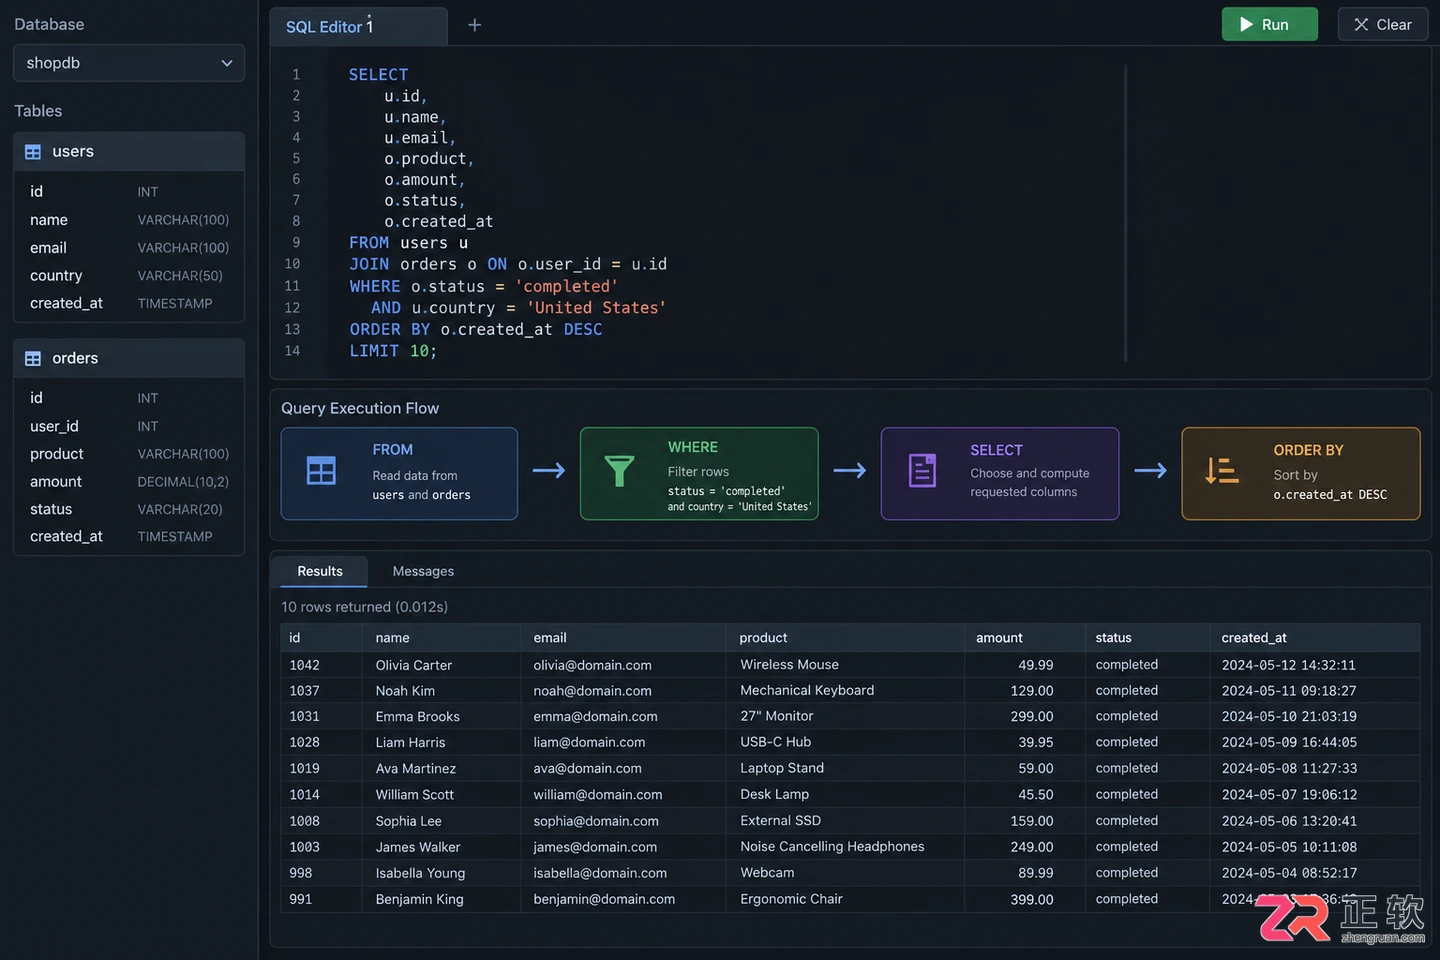Sort results by the amount column header

(x=1024, y=638)
